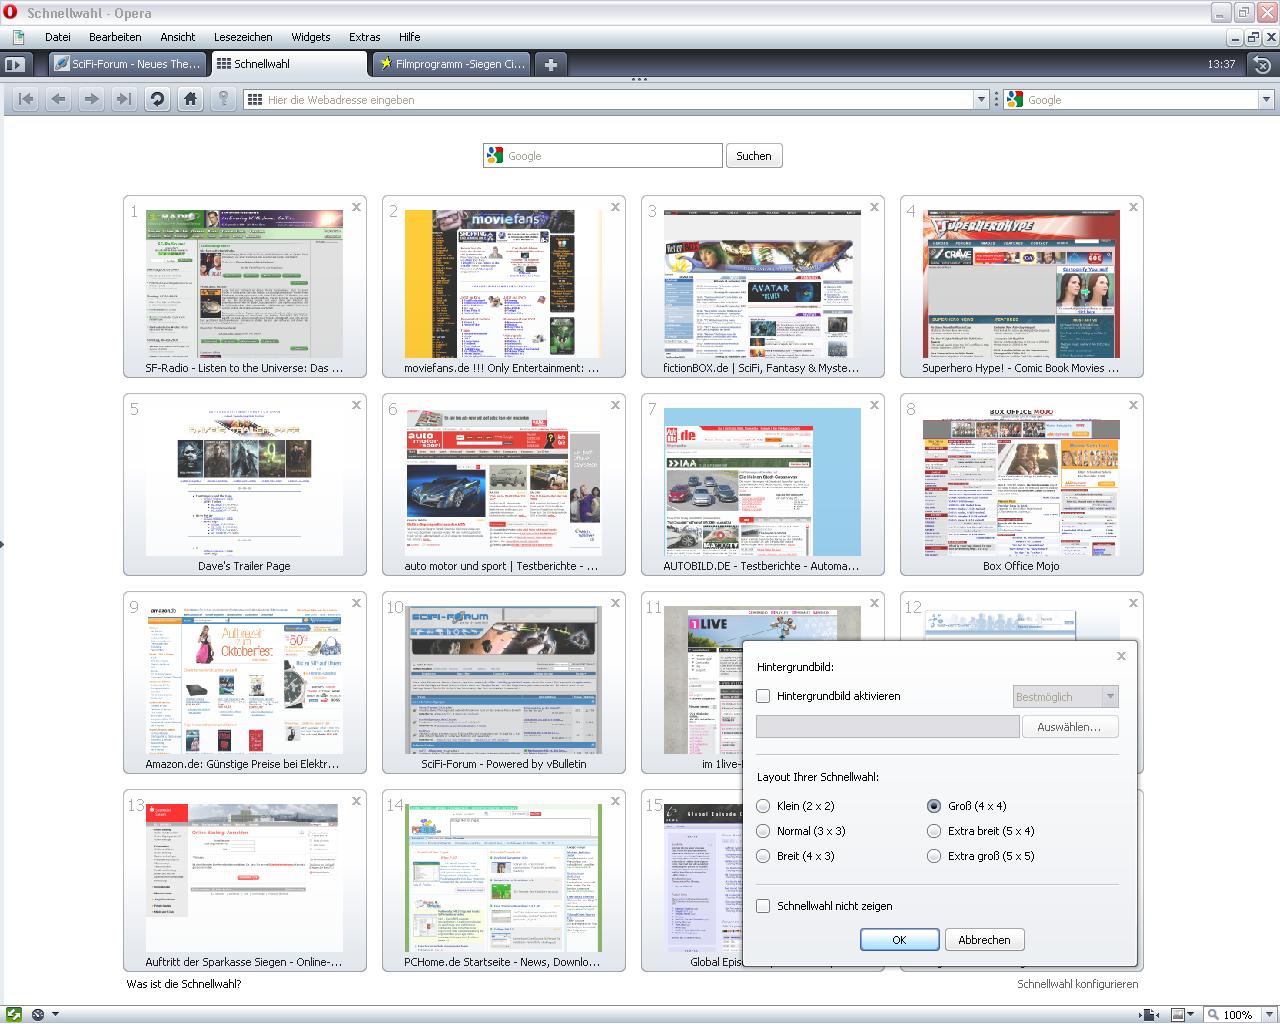1280x1024 pixels.
Task: Click the Suchen button
Action: coord(753,156)
